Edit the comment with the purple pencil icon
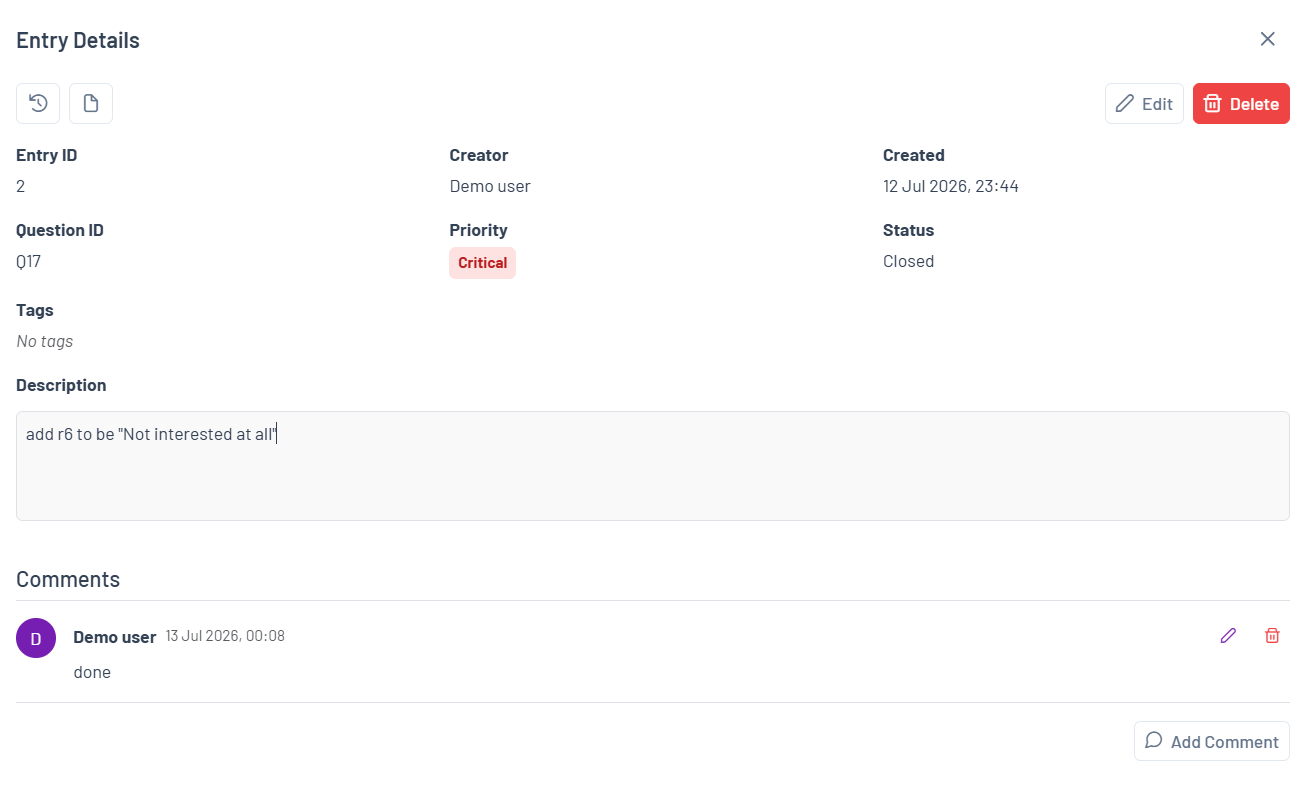Viewport: 1309px width, 786px height. (1228, 635)
